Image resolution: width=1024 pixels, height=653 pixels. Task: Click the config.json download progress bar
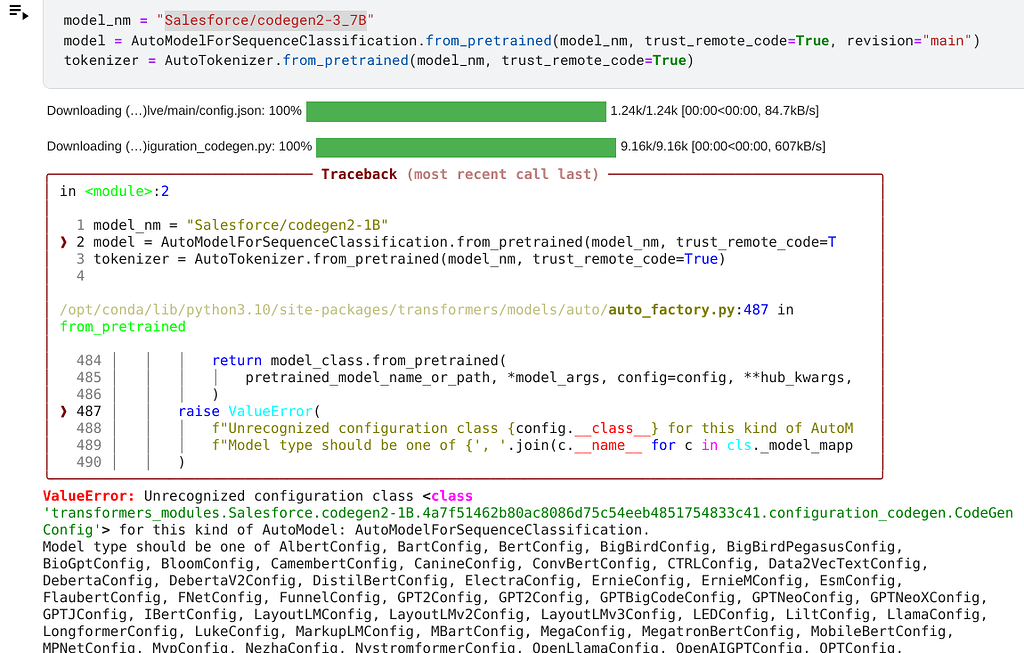click(x=455, y=111)
